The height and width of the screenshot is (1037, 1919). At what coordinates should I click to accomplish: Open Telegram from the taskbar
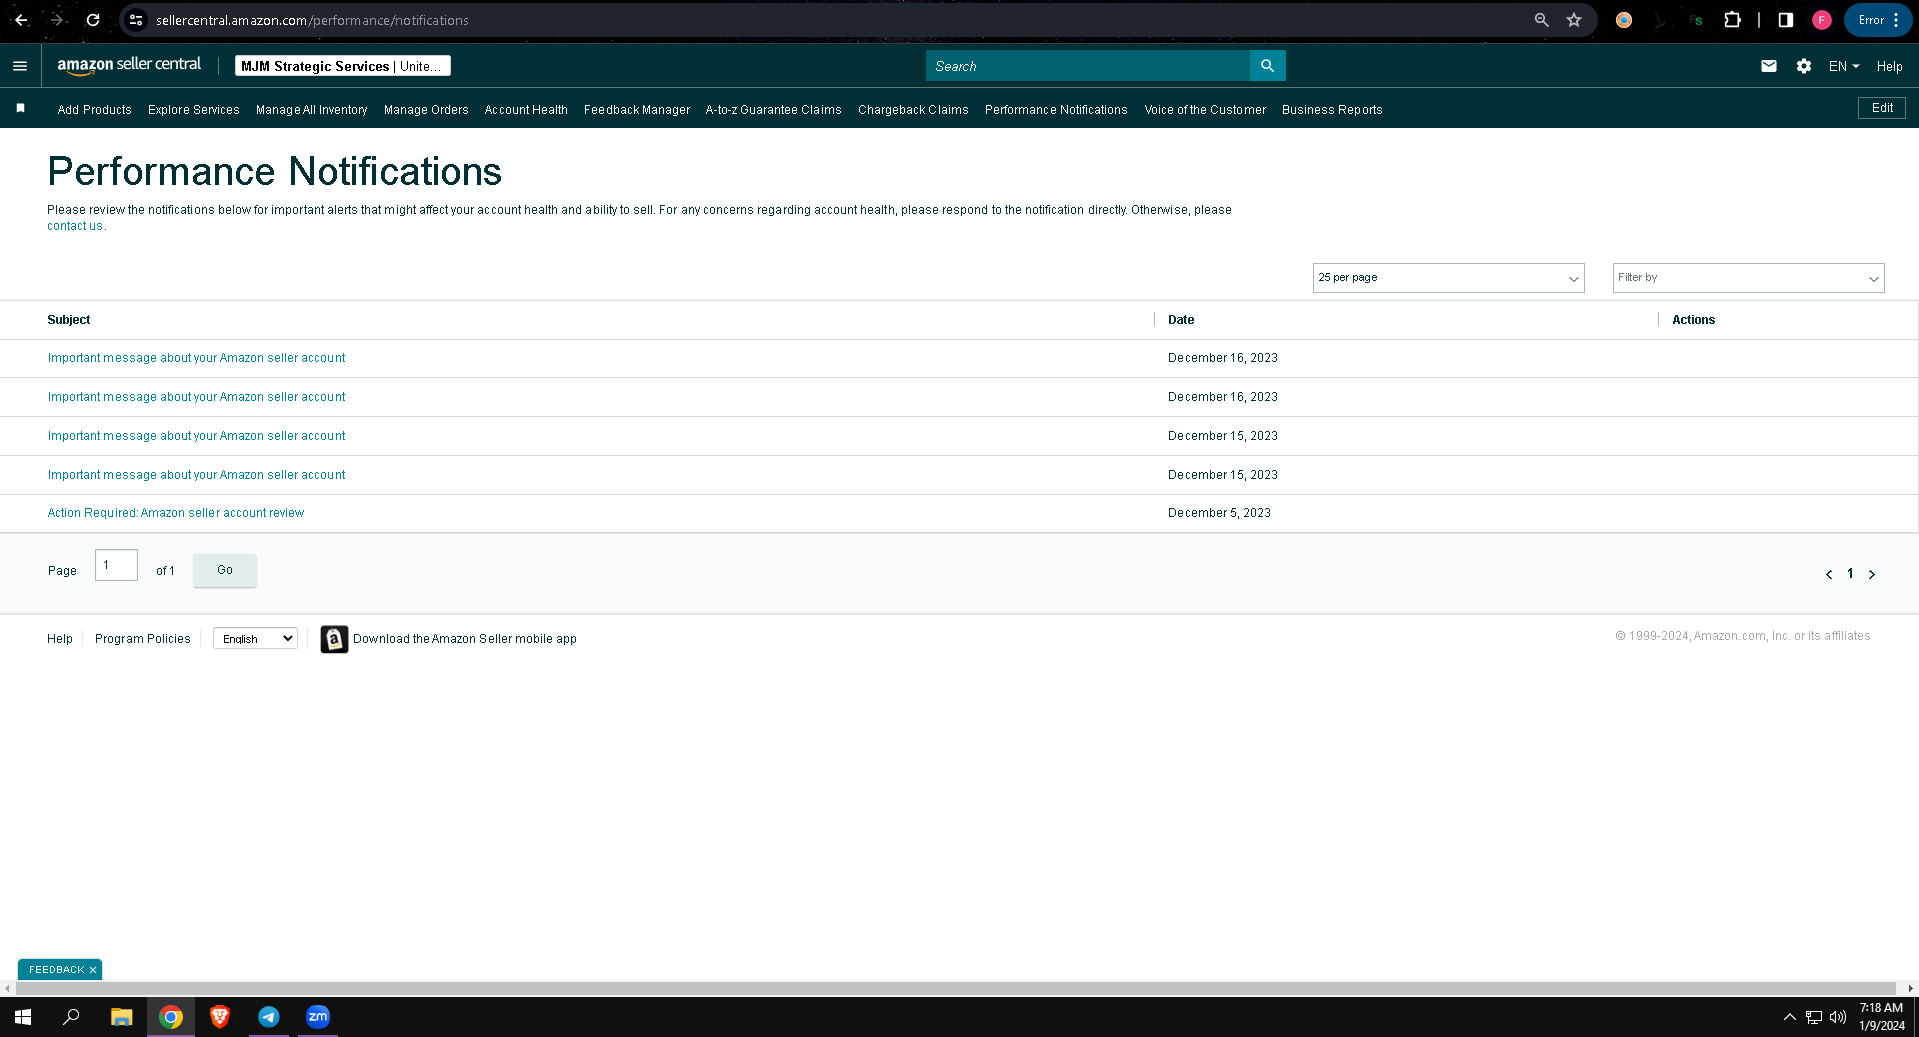click(x=269, y=1017)
